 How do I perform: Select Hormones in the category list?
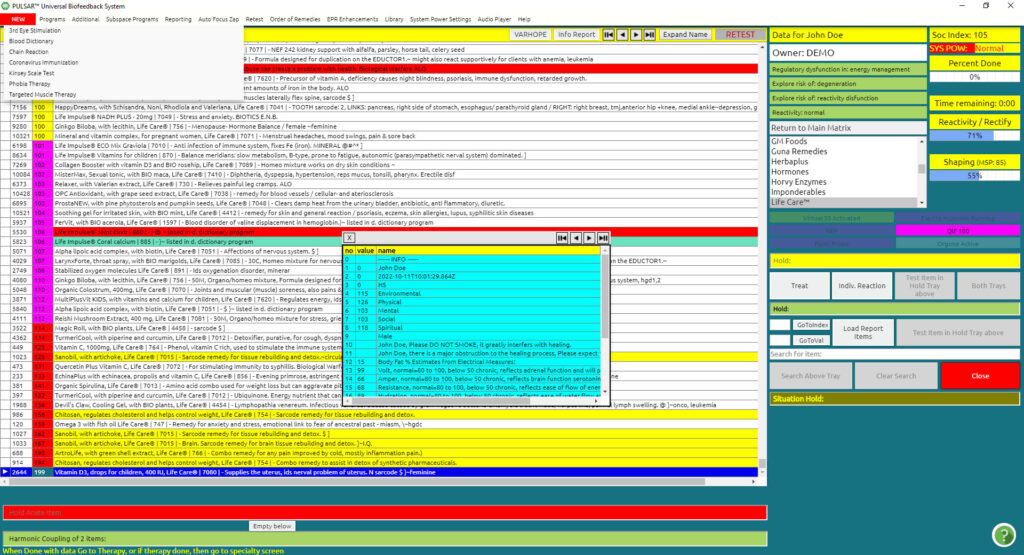click(x=790, y=172)
